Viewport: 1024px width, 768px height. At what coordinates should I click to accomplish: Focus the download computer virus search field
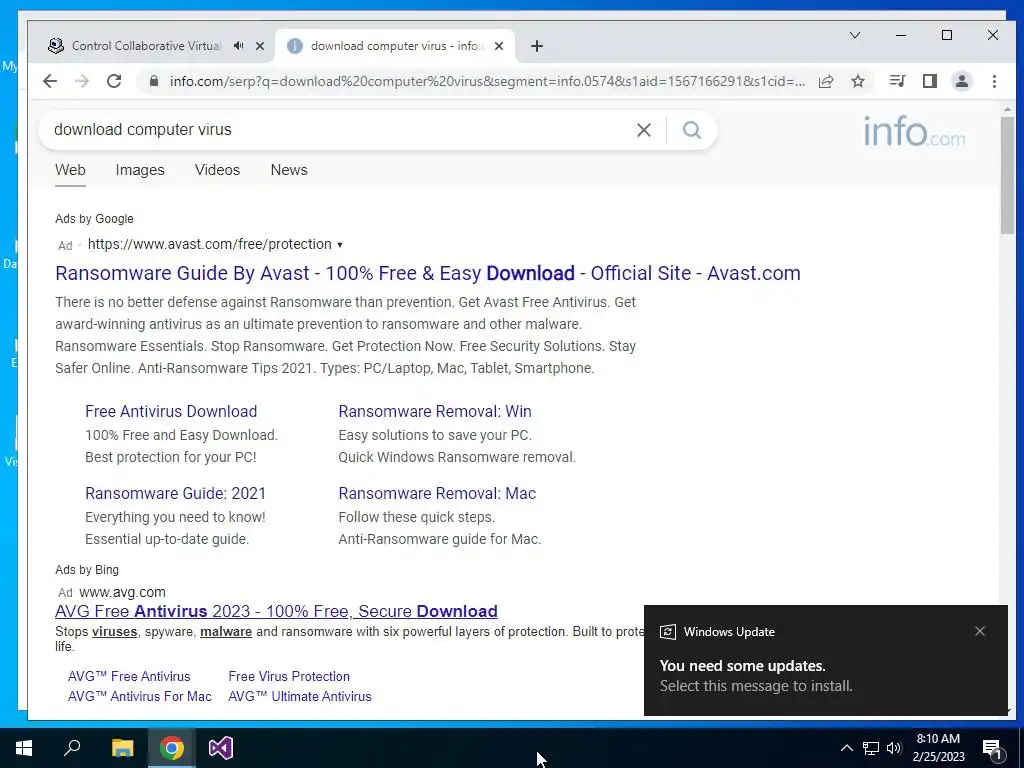[x=340, y=130]
